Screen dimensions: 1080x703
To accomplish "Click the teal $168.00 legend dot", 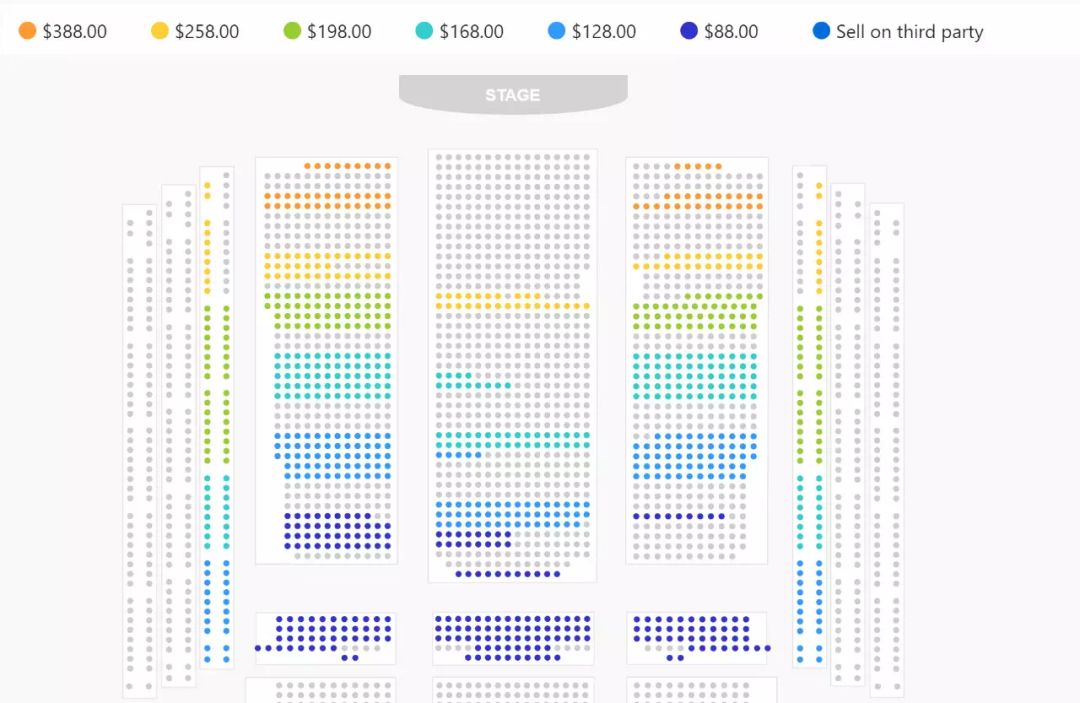I will click(424, 31).
